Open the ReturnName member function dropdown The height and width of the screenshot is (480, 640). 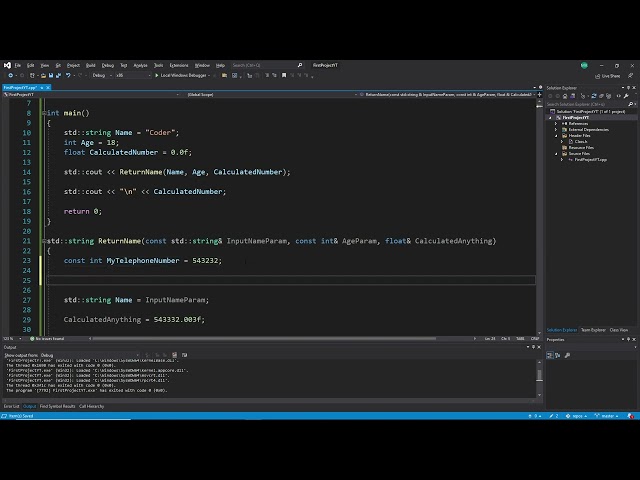[448, 94]
